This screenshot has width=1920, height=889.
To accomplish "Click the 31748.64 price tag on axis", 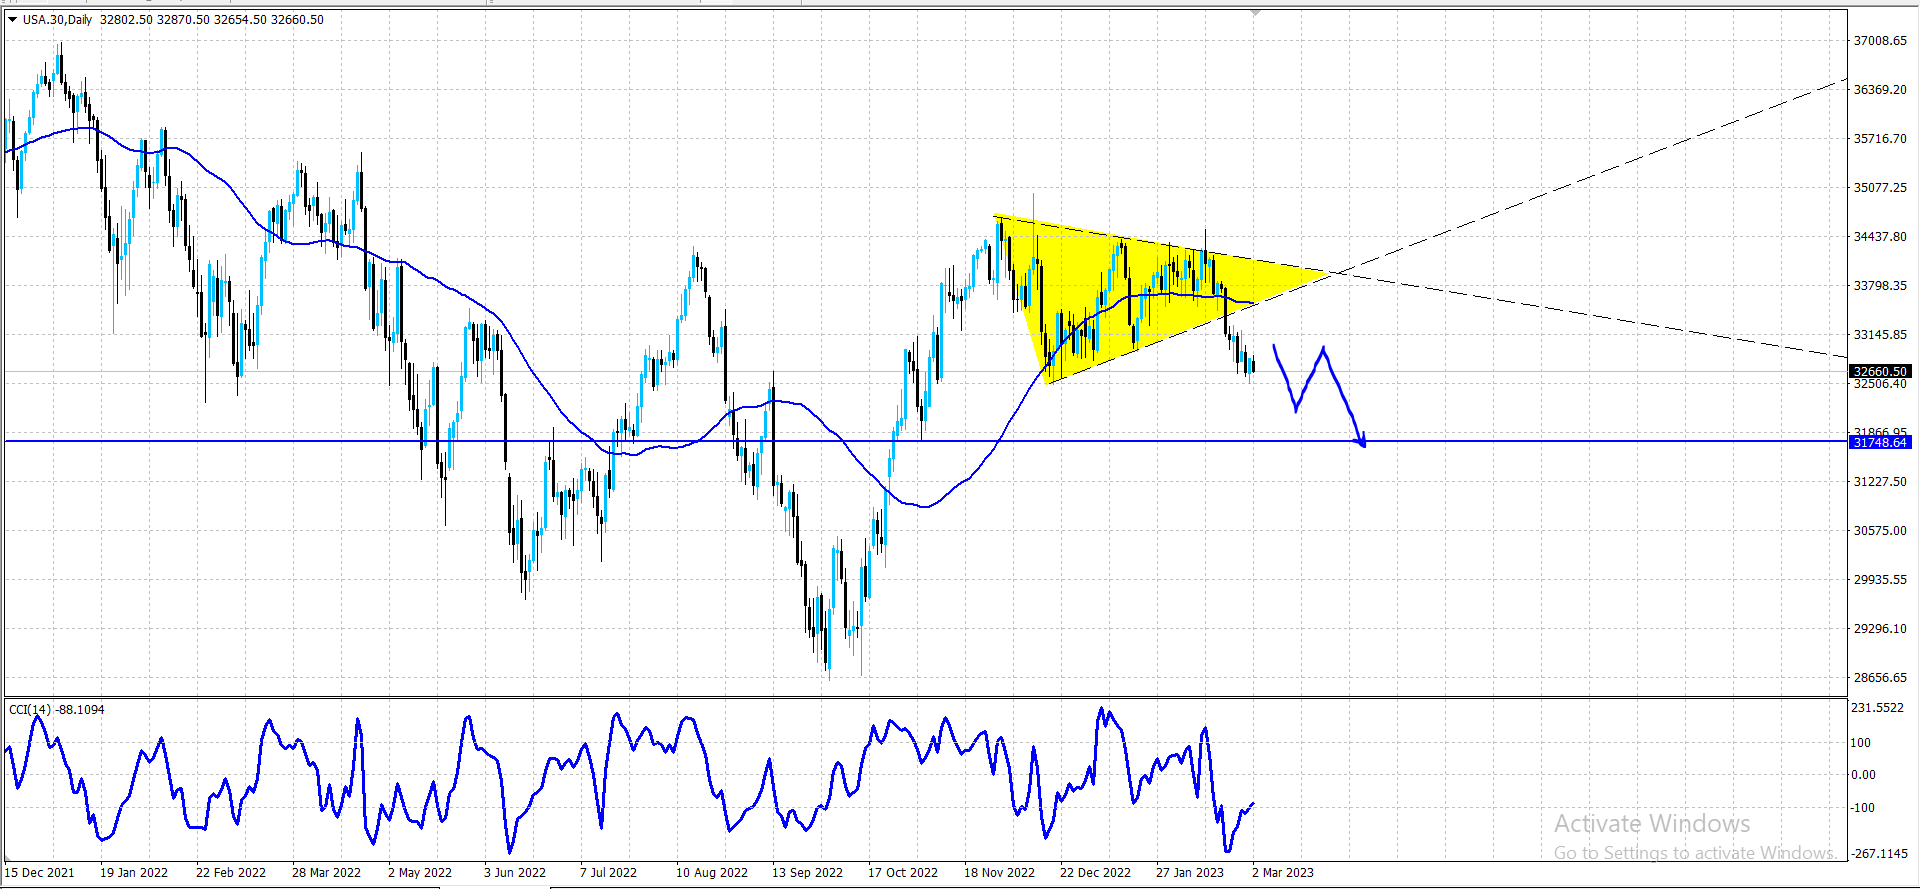I will [1881, 442].
